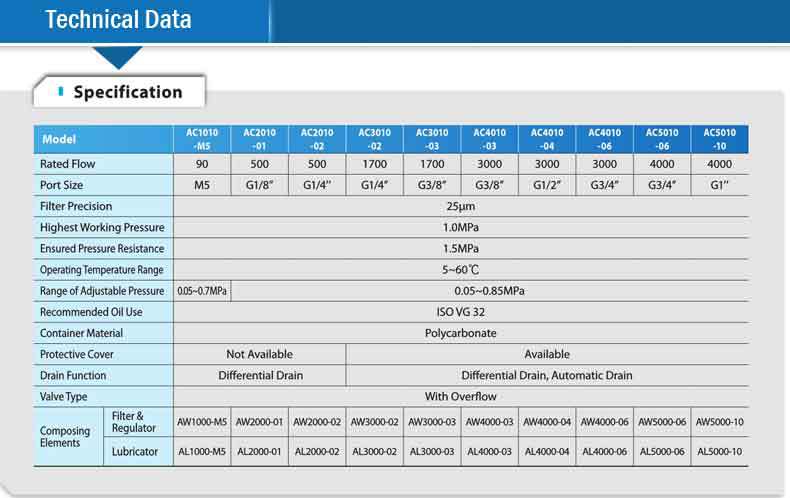This screenshot has height=498, width=790.
Task: Select the 25µm filter precision value
Action: tap(461, 206)
